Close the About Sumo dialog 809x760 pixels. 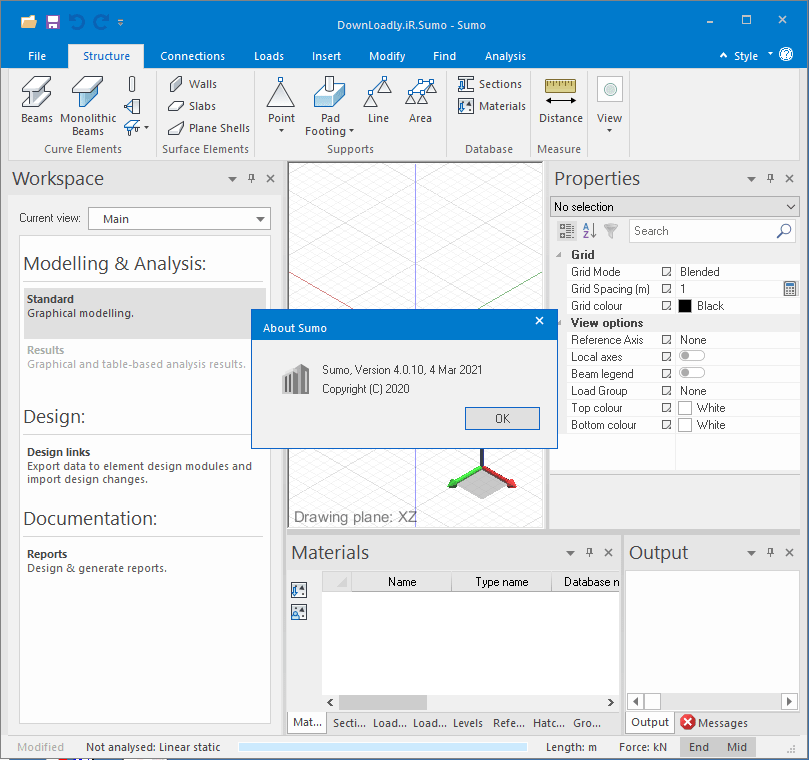coord(539,321)
